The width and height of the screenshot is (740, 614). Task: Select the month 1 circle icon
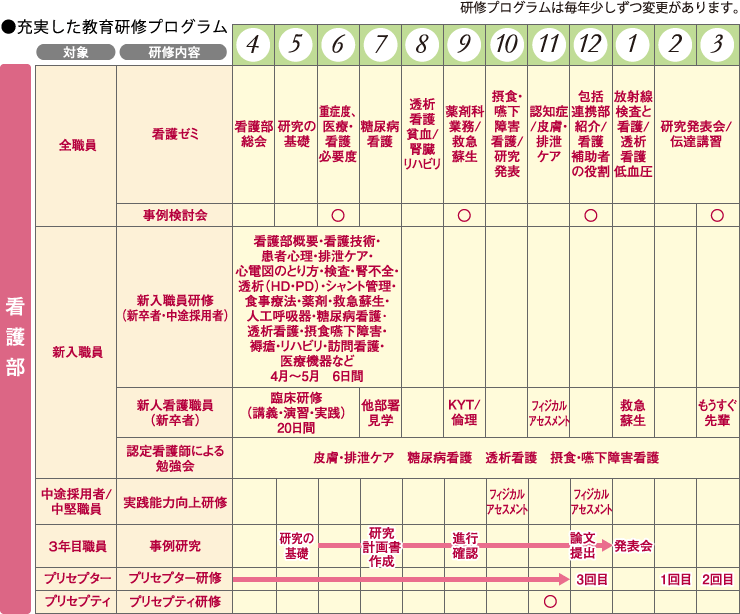coord(632,45)
